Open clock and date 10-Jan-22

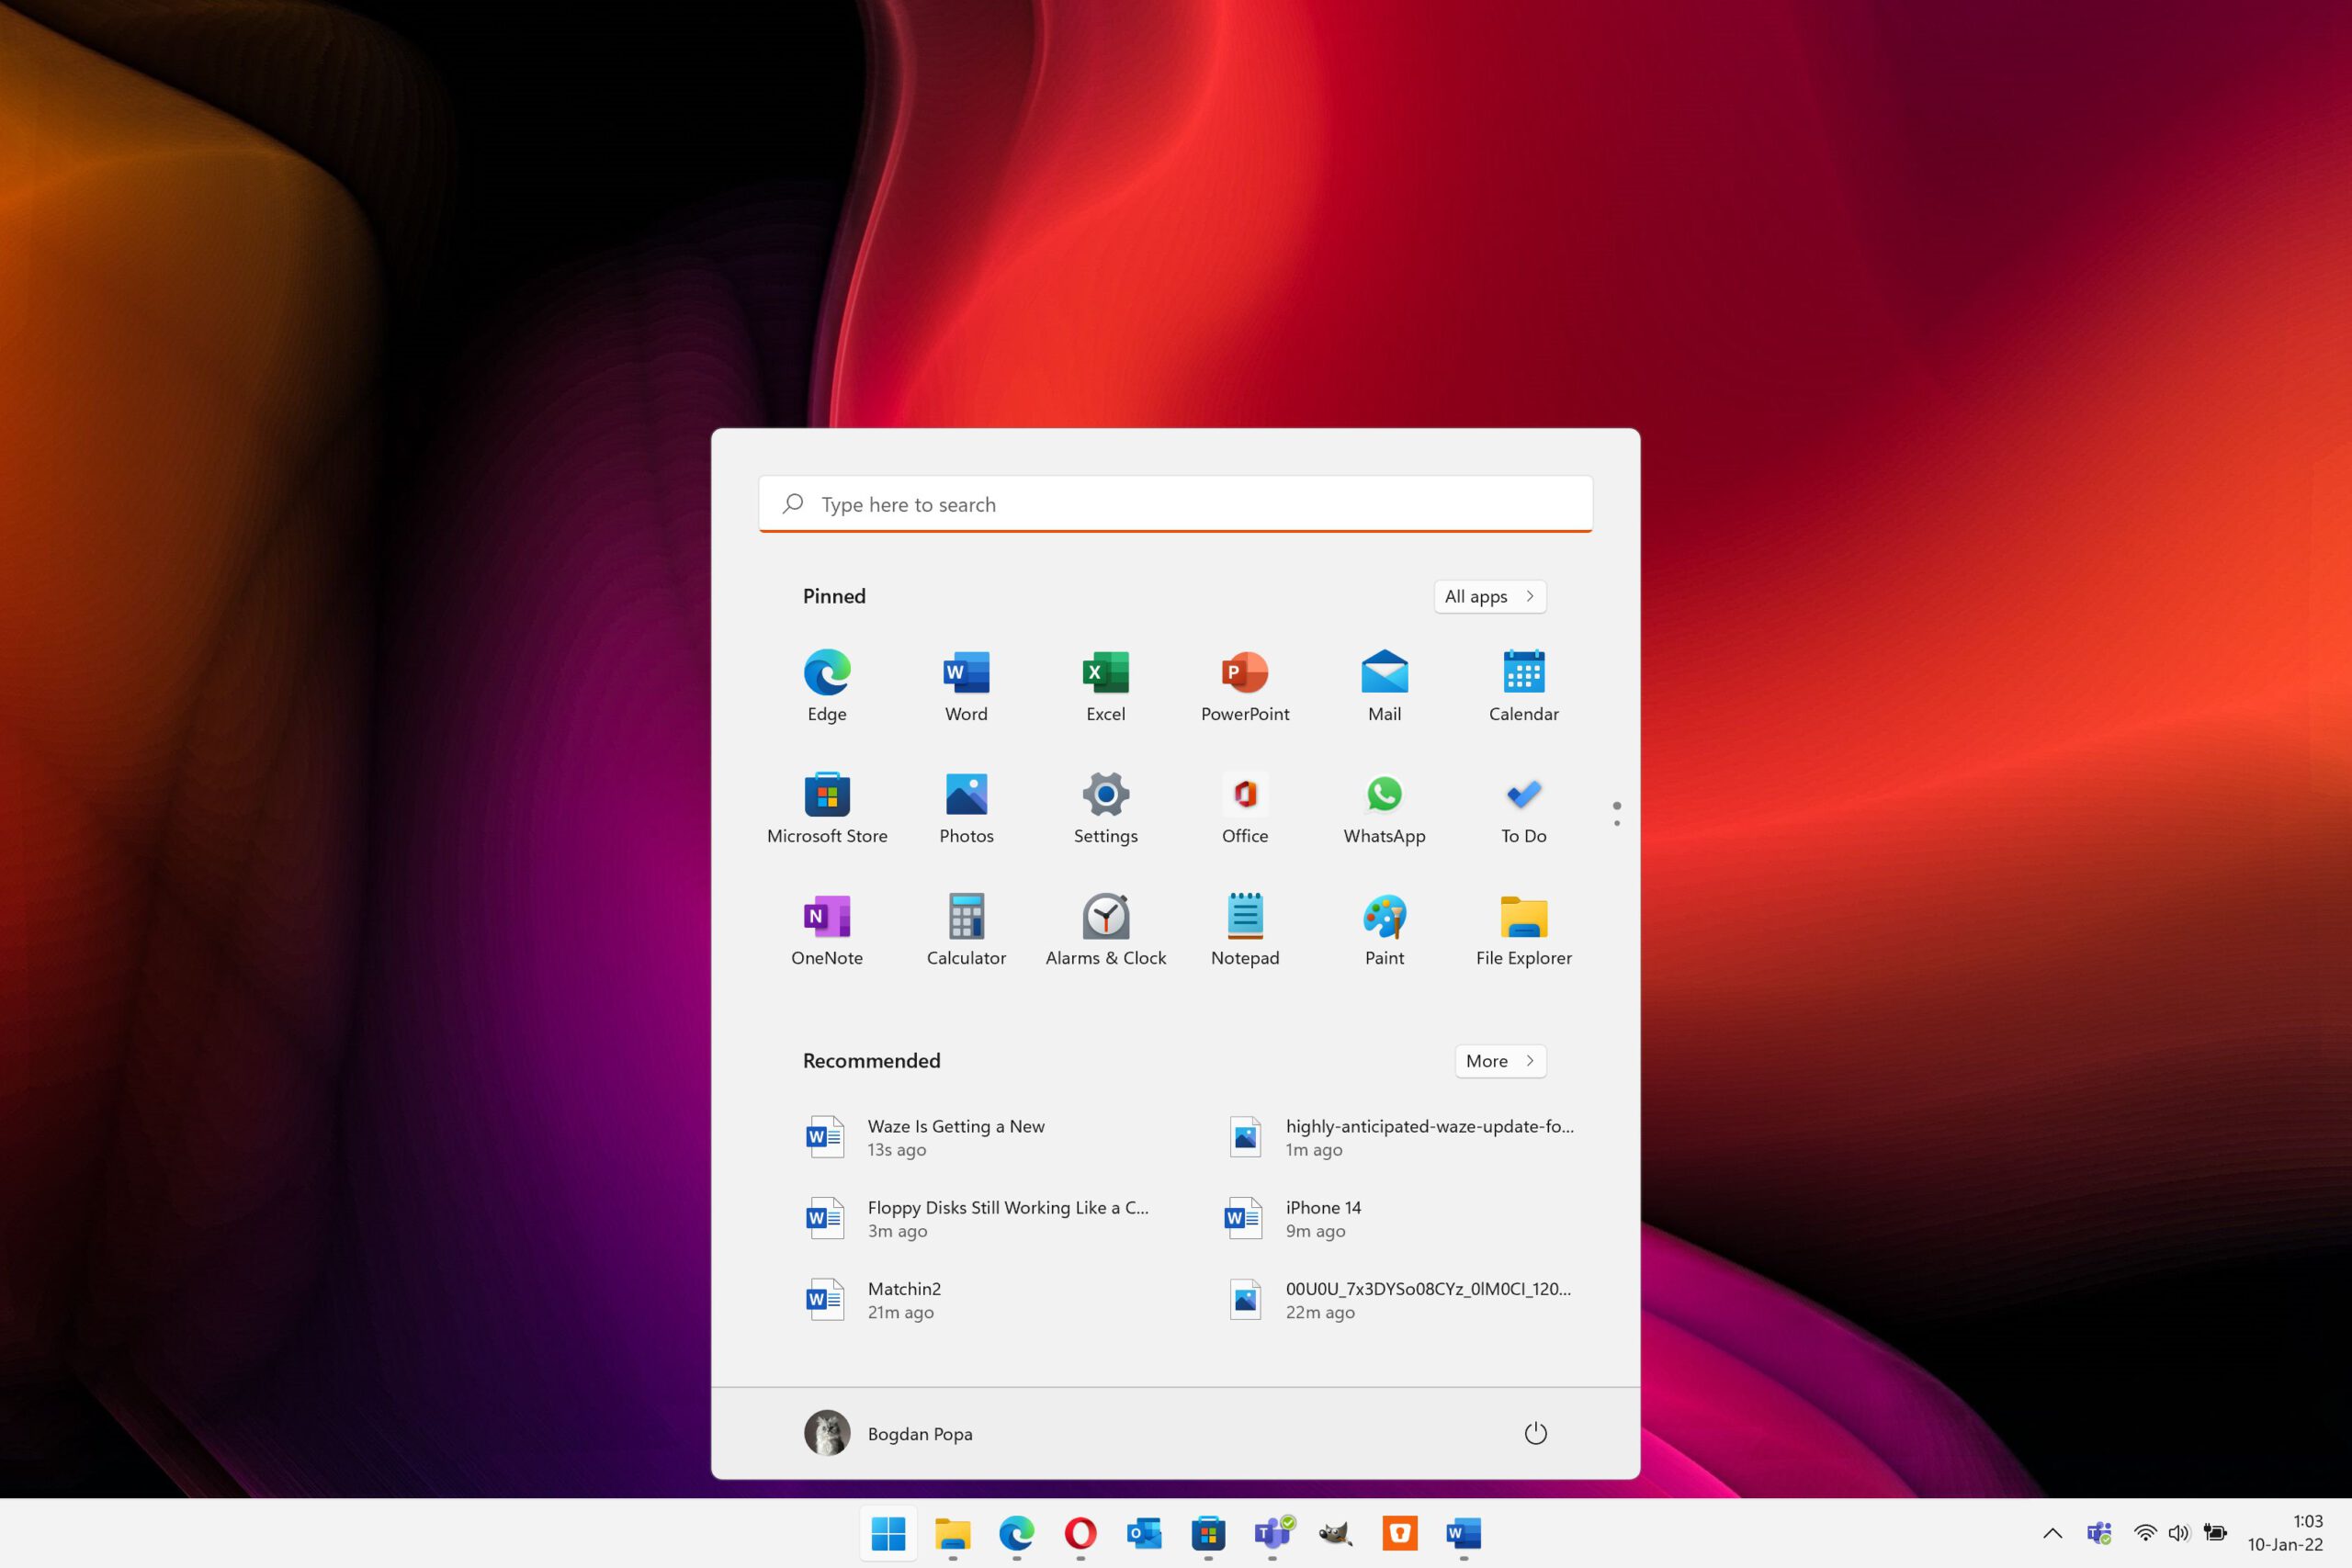point(2285,1533)
